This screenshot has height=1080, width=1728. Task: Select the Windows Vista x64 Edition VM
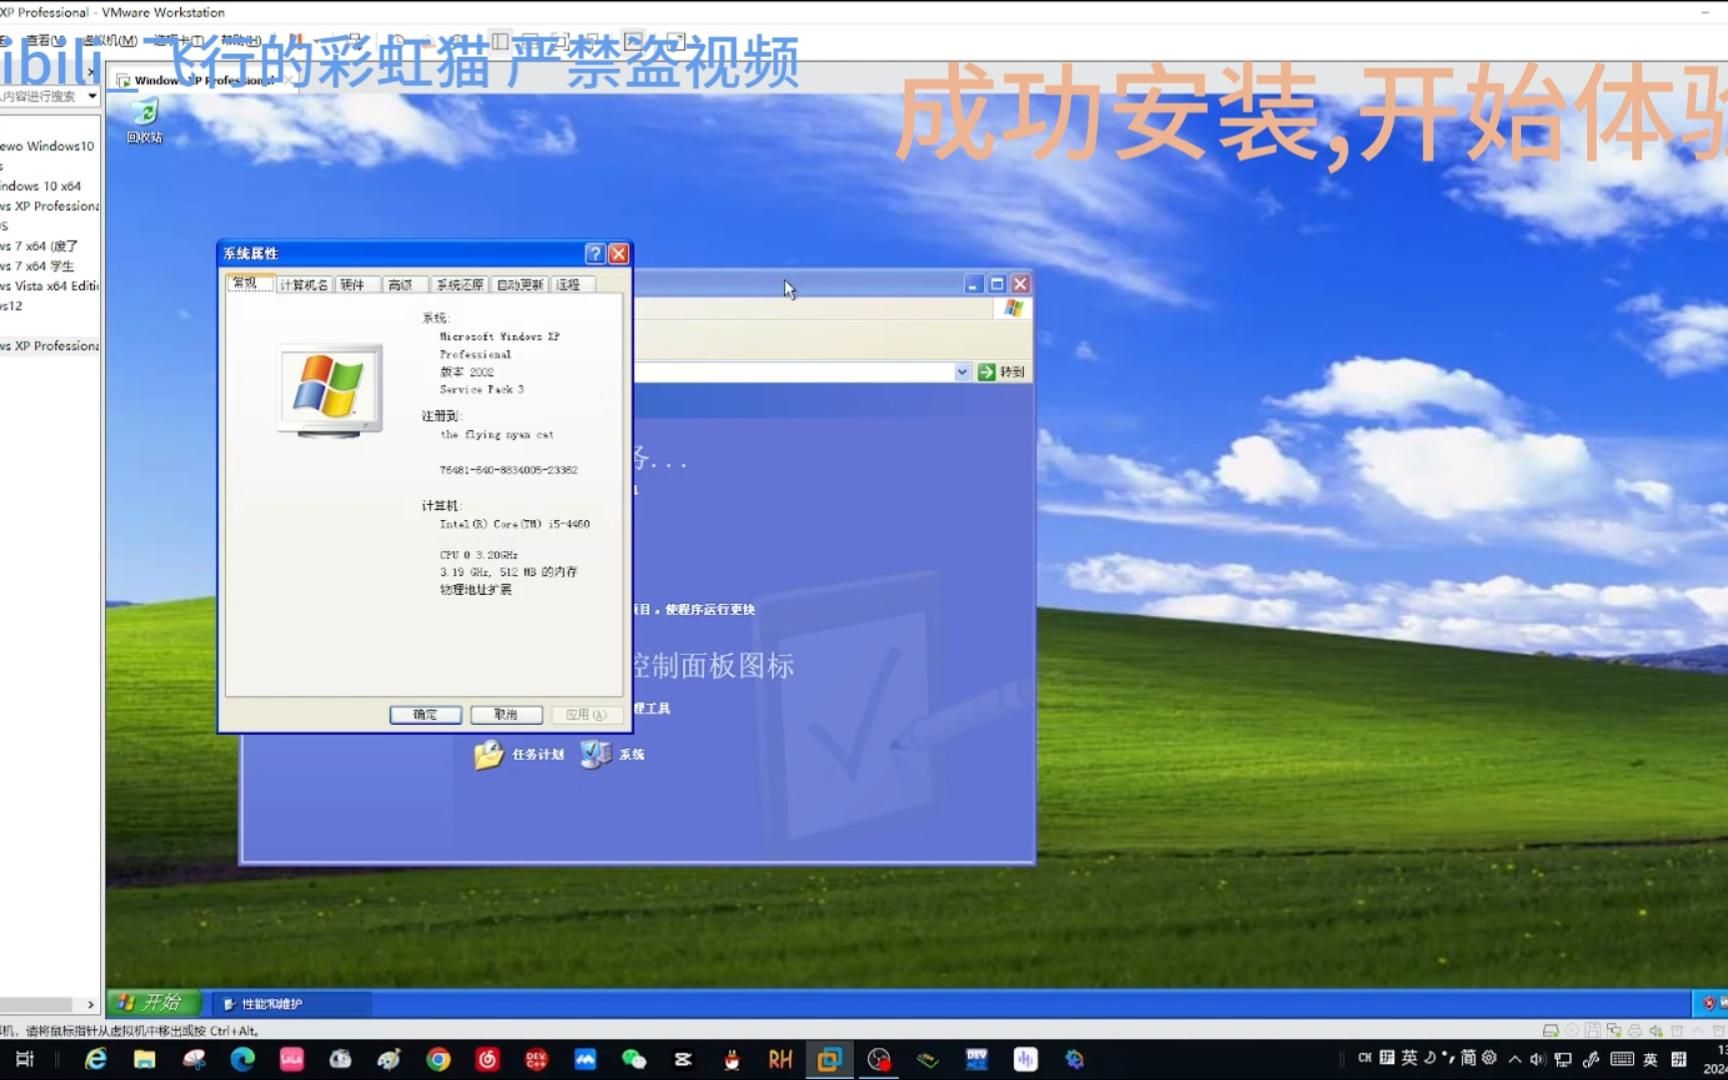click(x=50, y=286)
